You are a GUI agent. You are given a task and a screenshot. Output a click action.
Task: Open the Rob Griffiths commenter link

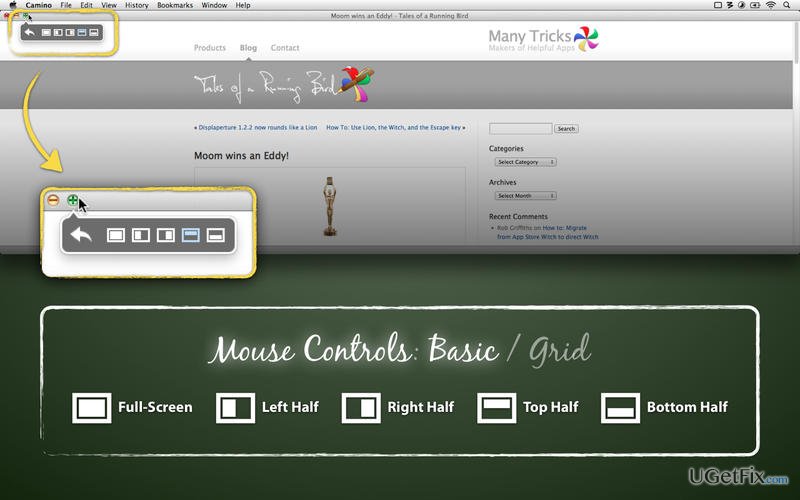(x=514, y=228)
